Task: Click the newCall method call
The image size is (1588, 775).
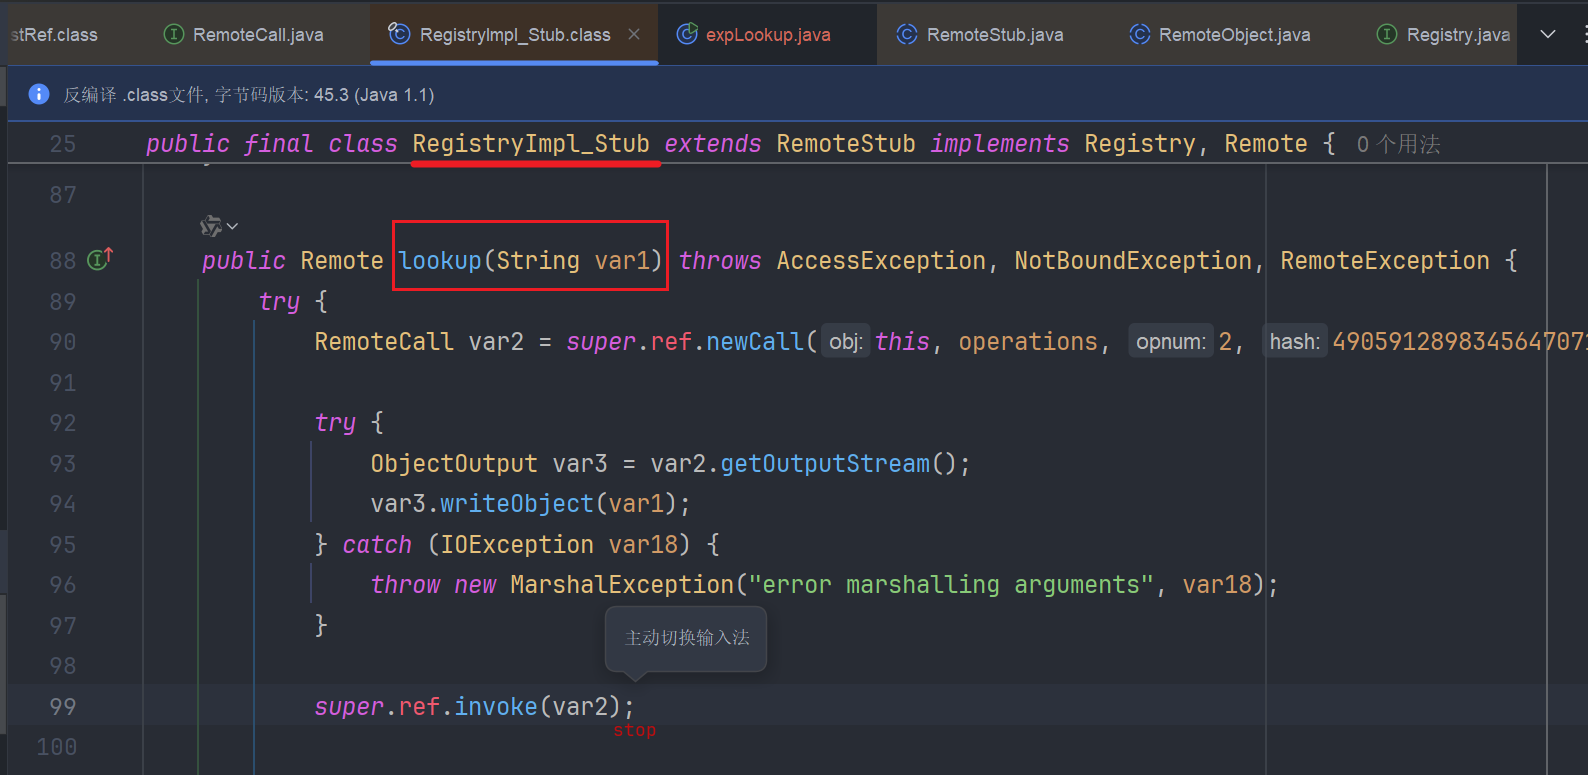Action: (755, 342)
